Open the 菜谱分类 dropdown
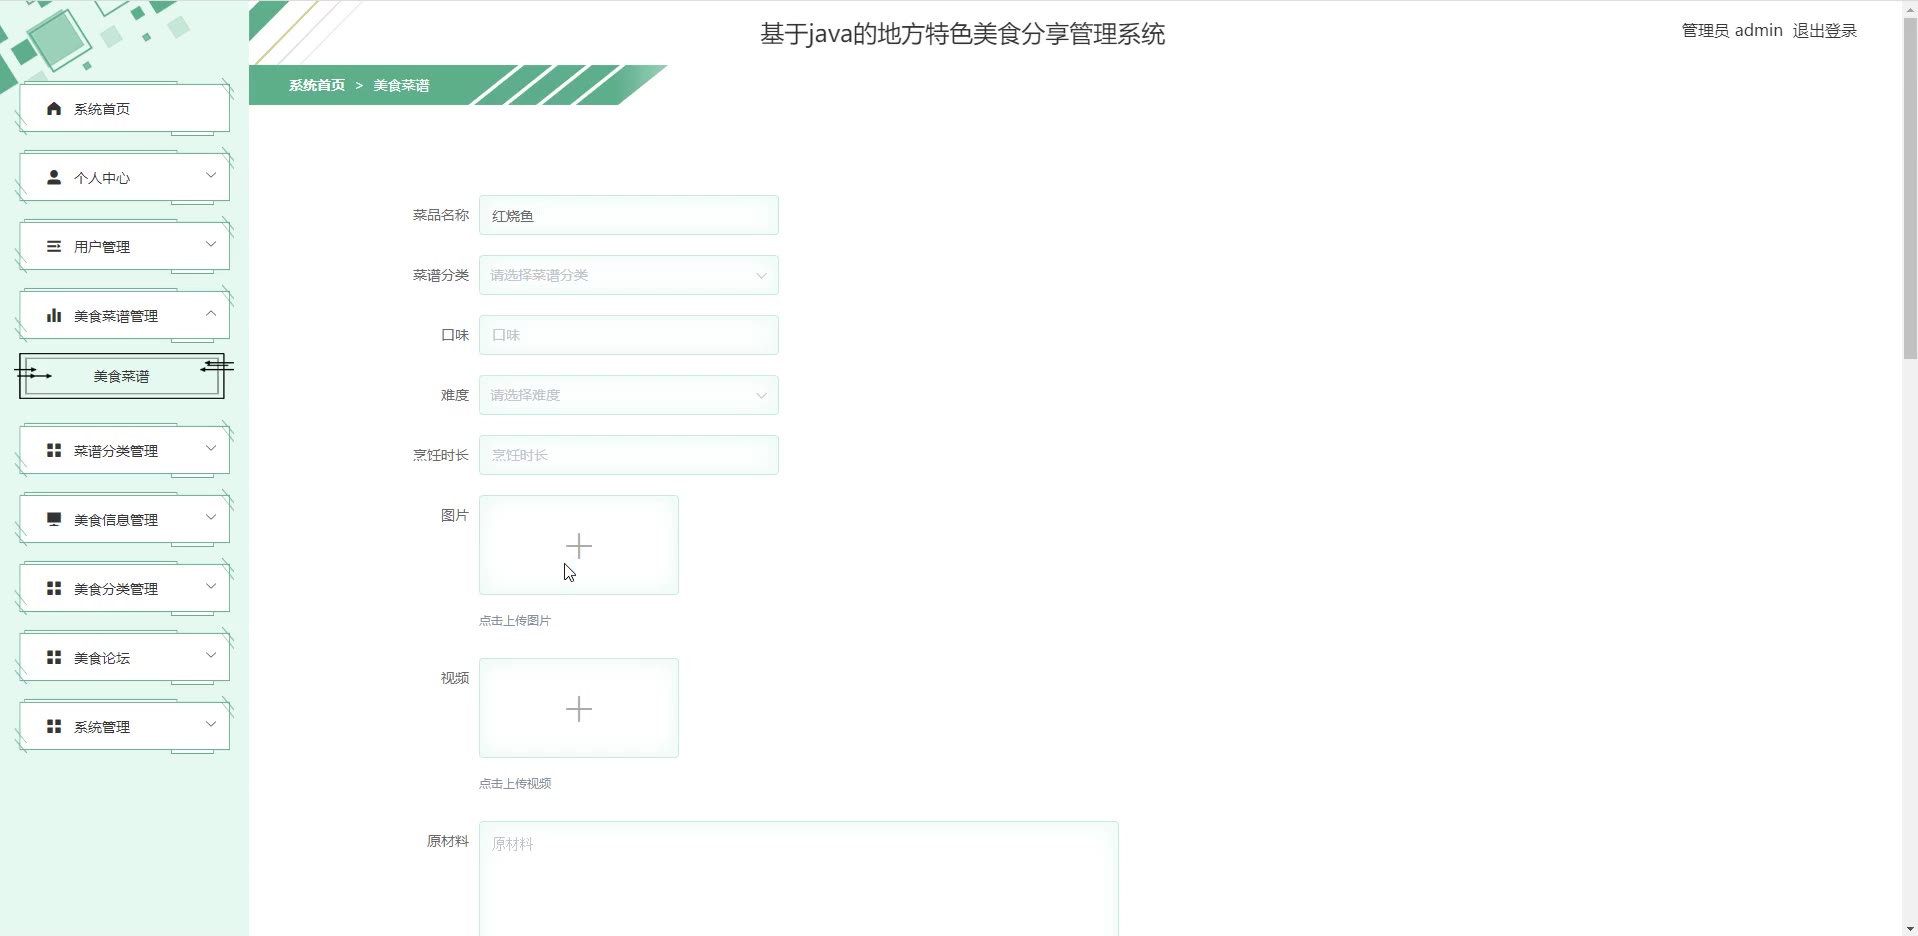This screenshot has width=1918, height=936. click(628, 275)
